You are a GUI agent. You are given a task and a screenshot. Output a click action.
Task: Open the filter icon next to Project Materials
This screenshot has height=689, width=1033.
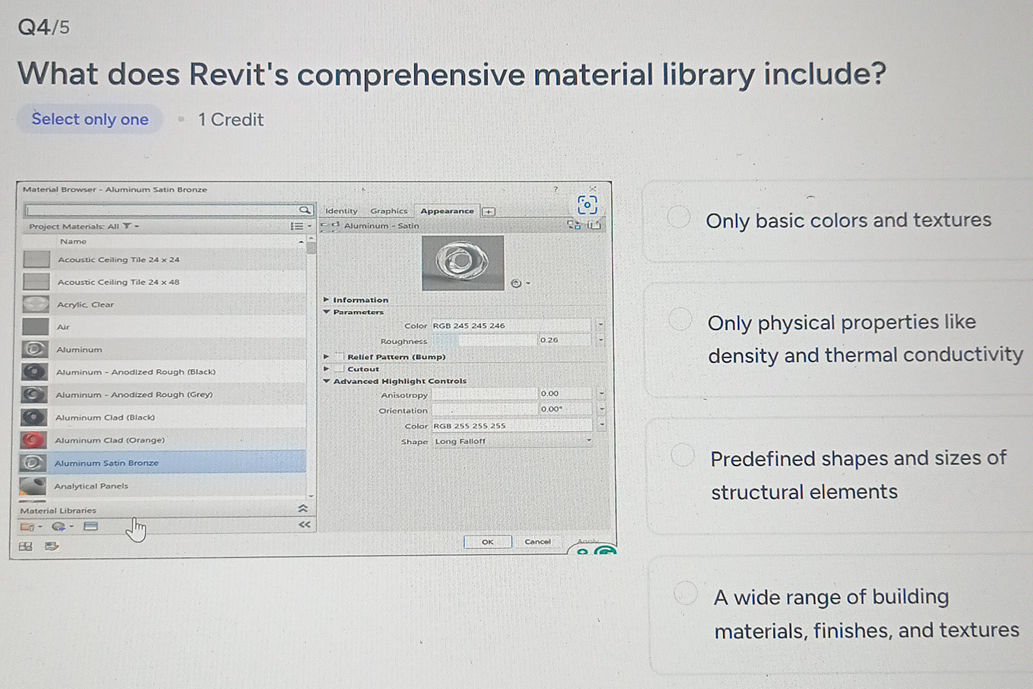click(127, 227)
